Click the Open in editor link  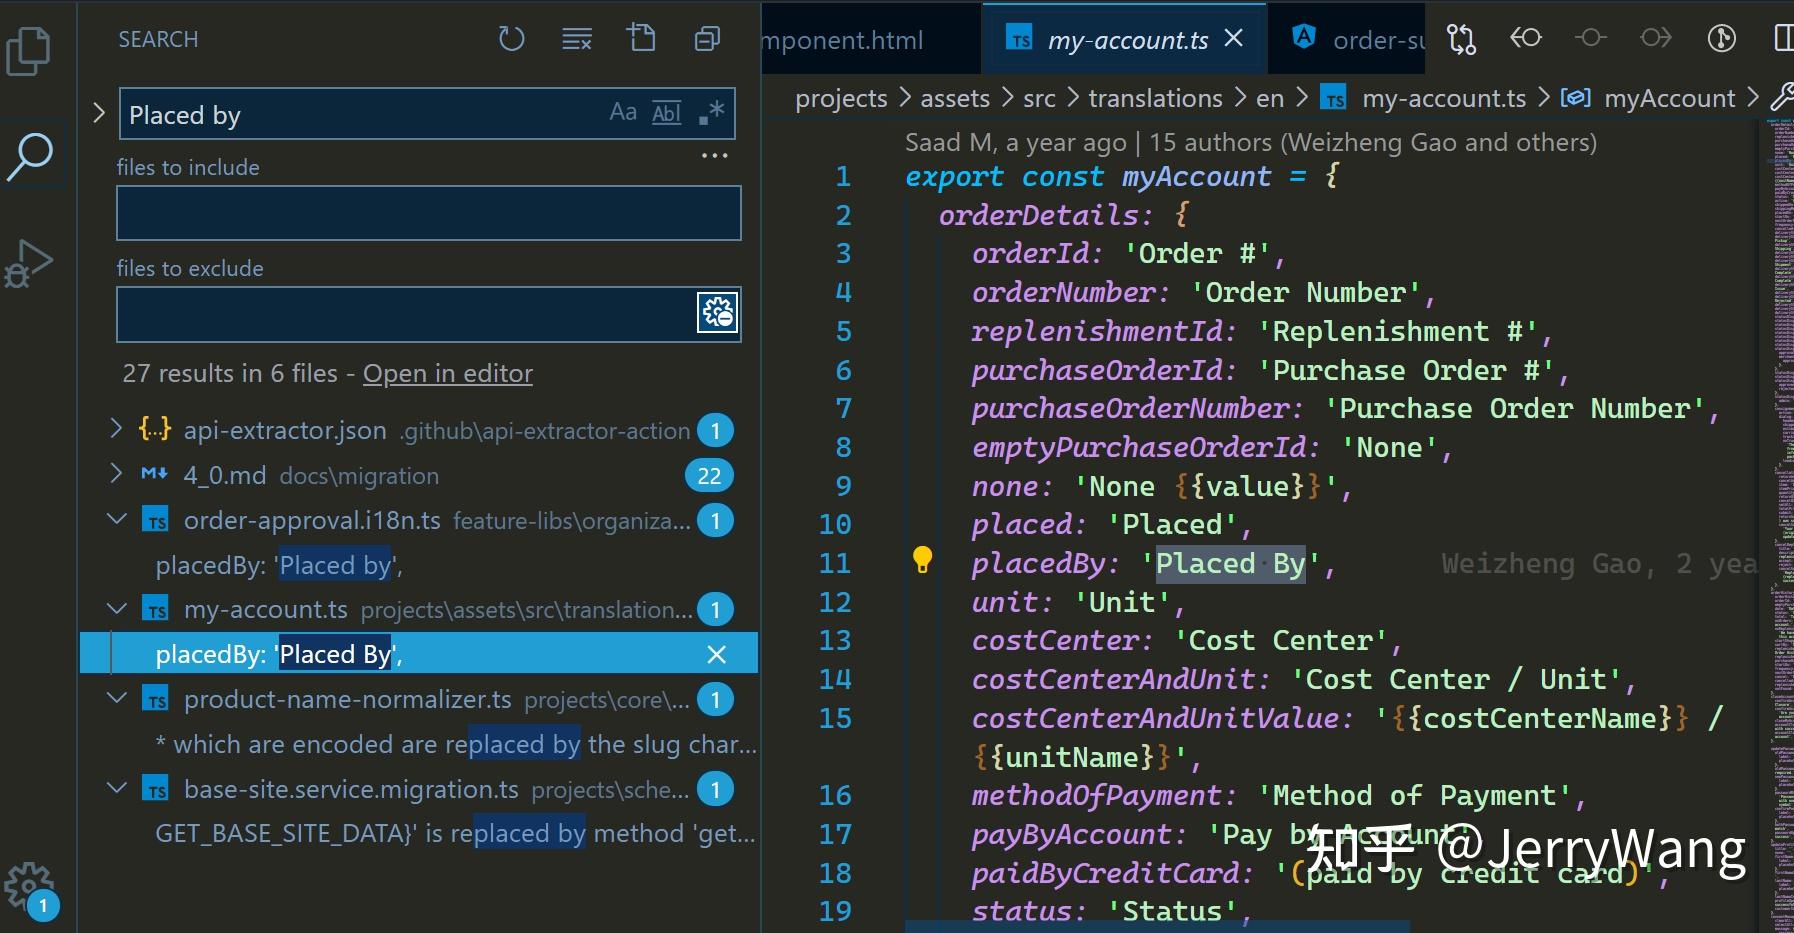coord(448,373)
